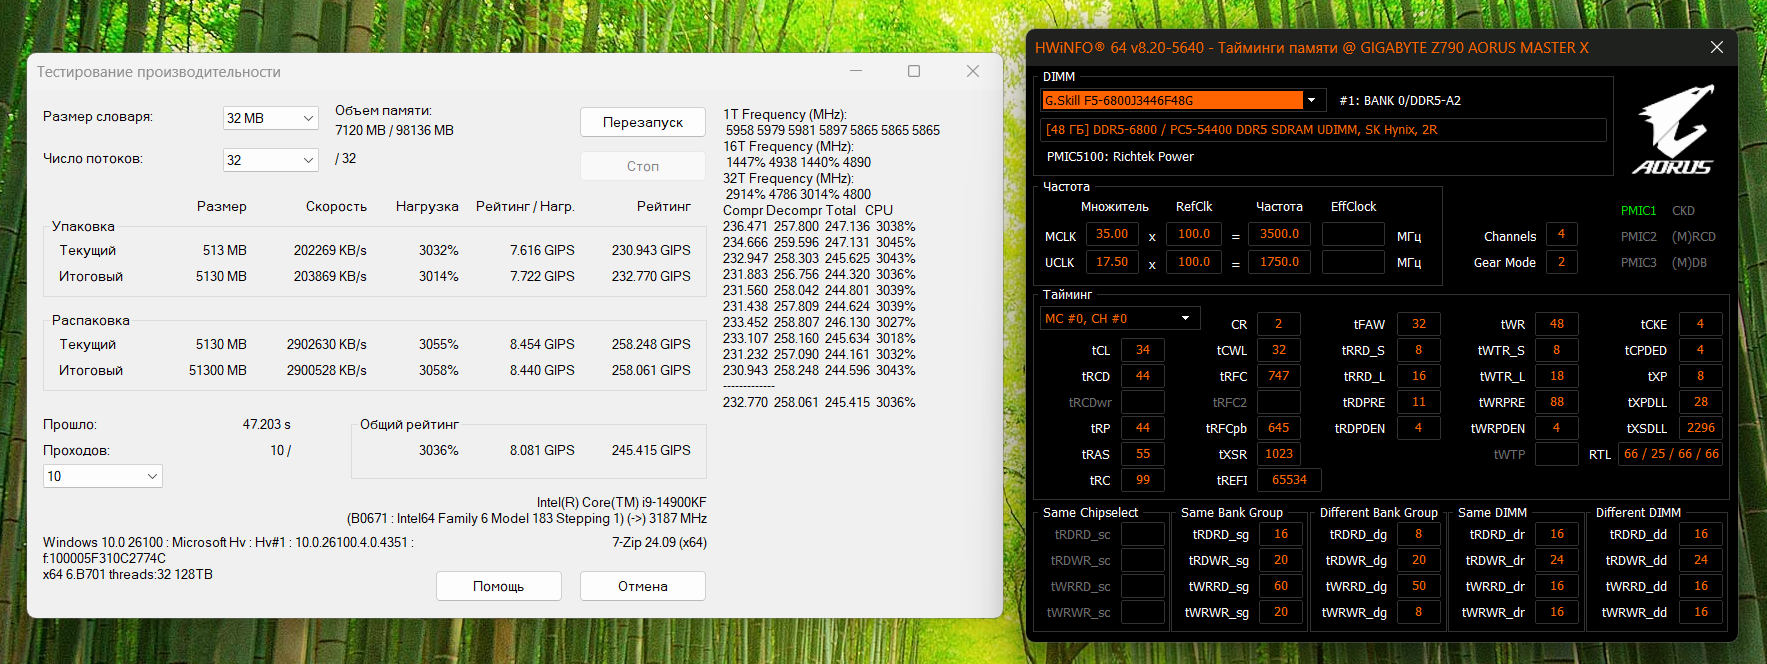This screenshot has width=1767, height=664.
Task: Open the MC #0, CH #0 channel dropdown
Action: point(1120,318)
